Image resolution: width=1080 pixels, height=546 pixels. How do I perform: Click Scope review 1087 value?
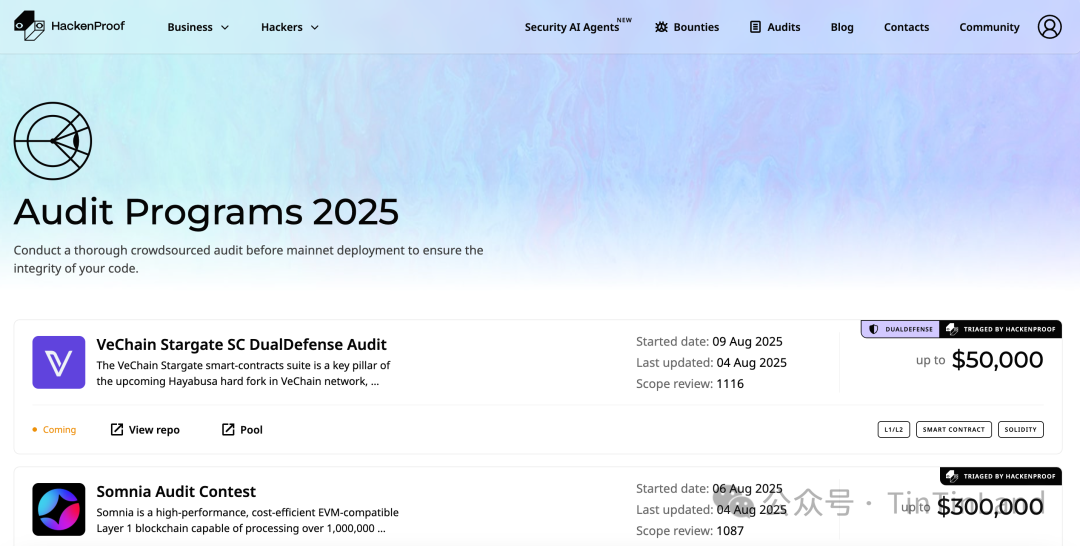(x=729, y=531)
